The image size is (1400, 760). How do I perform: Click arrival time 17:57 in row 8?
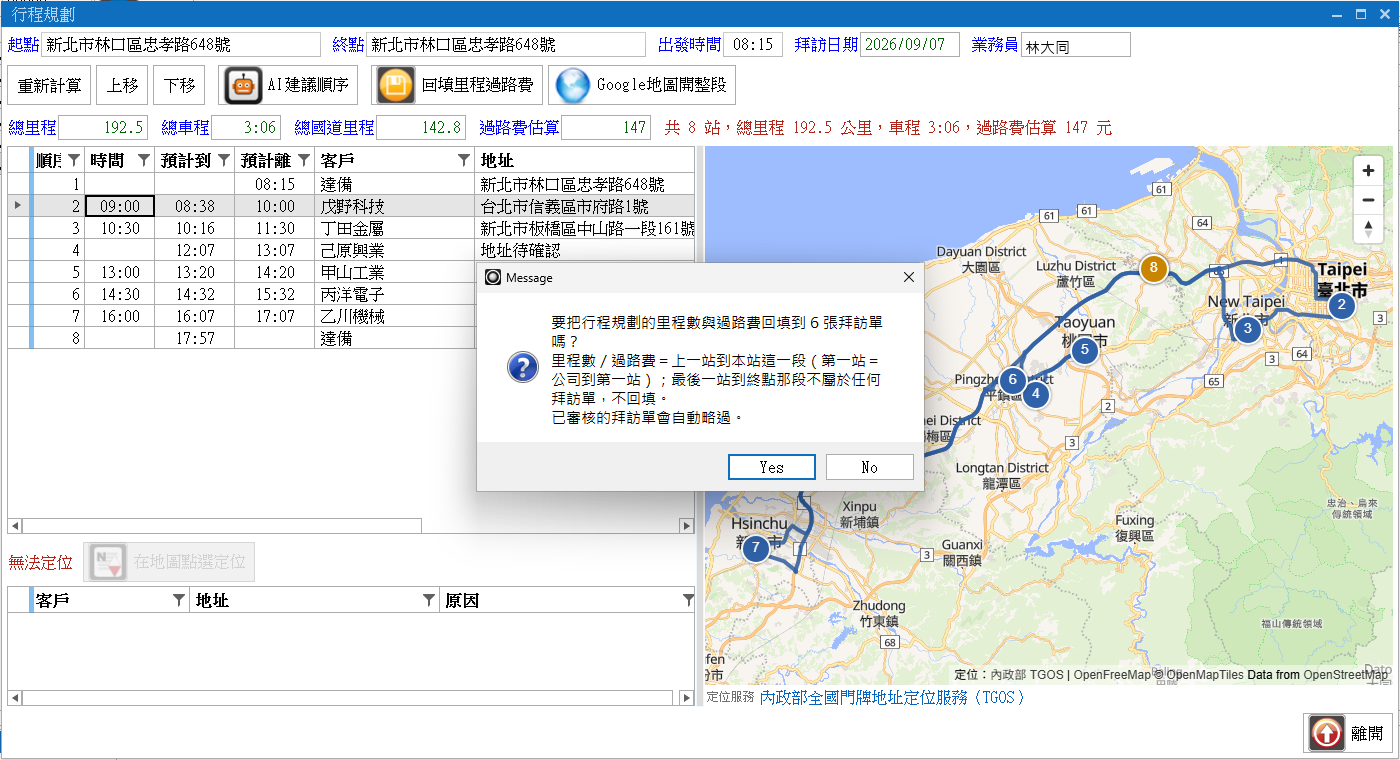pos(195,338)
